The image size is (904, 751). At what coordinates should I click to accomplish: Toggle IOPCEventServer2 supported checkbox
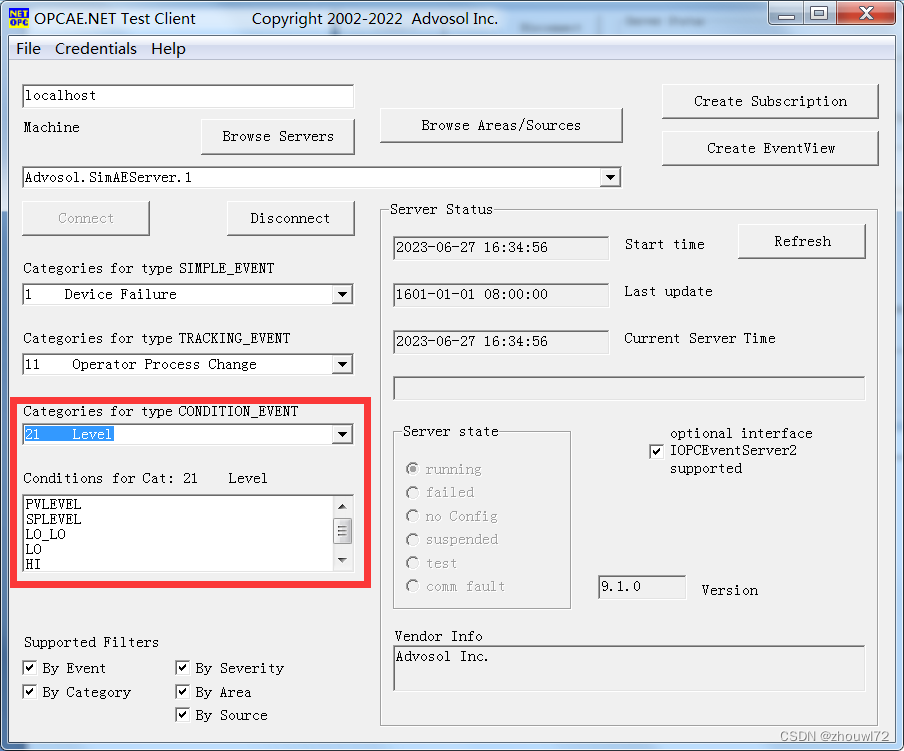(656, 451)
